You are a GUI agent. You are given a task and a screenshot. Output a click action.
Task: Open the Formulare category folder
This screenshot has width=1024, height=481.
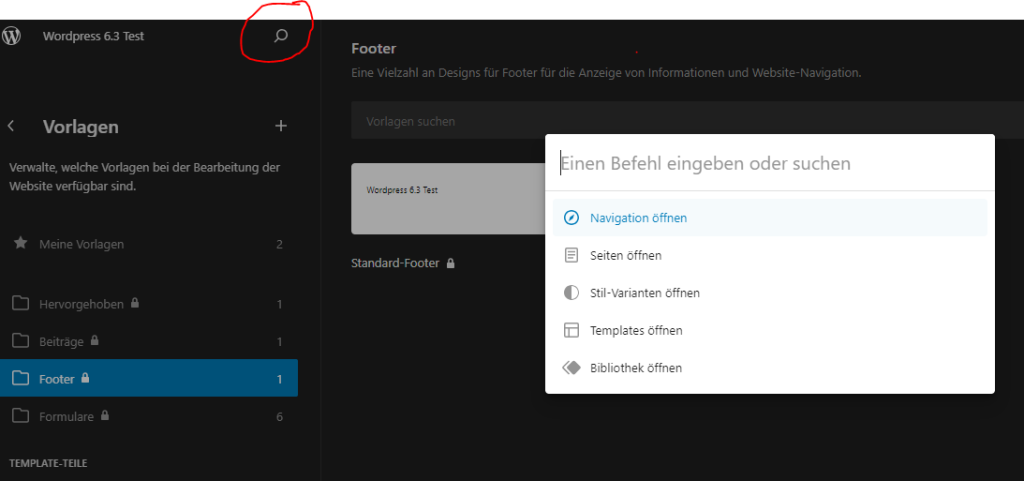click(x=66, y=416)
